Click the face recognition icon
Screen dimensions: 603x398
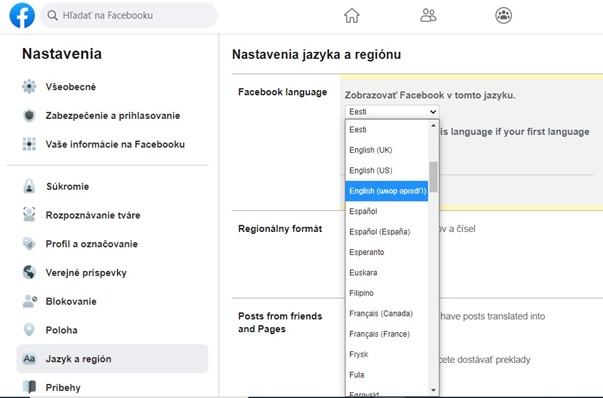coord(29,215)
